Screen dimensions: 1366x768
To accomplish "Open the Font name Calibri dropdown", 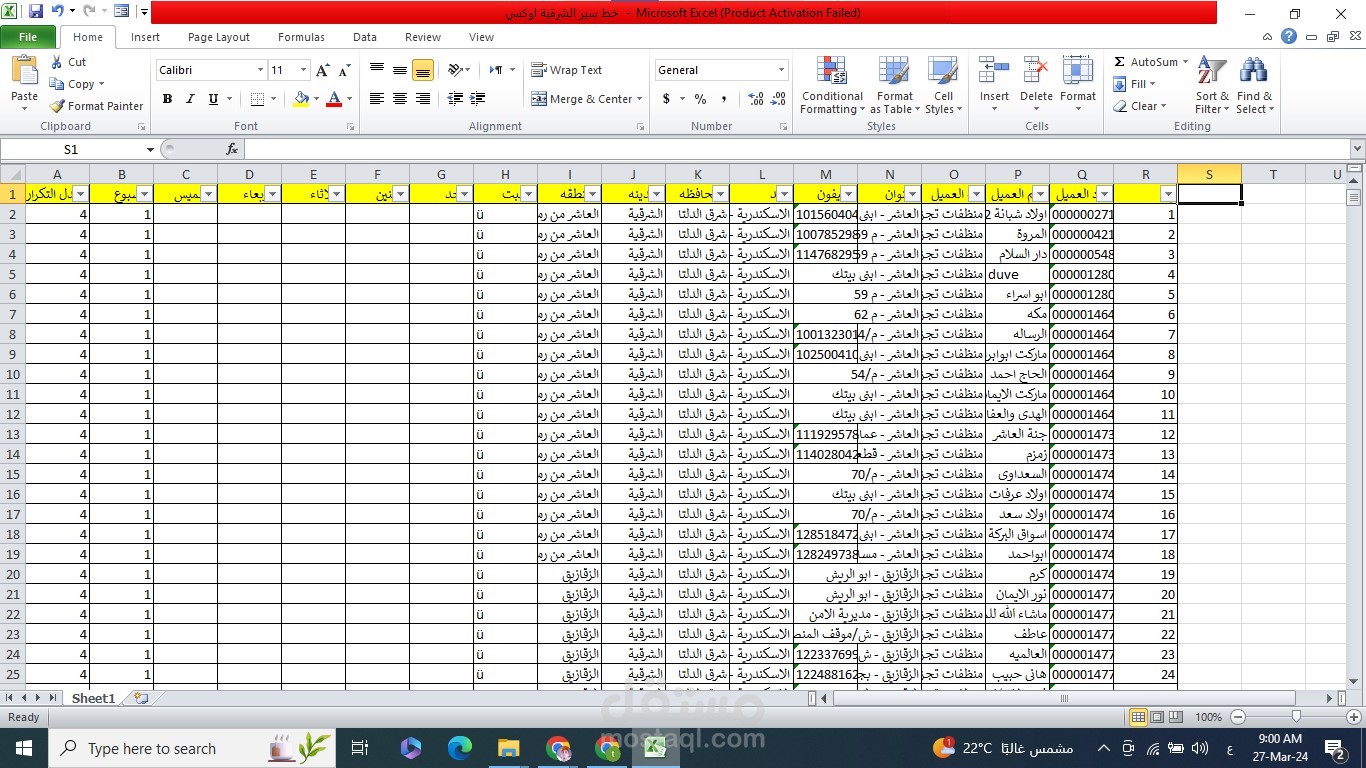I will (260, 70).
